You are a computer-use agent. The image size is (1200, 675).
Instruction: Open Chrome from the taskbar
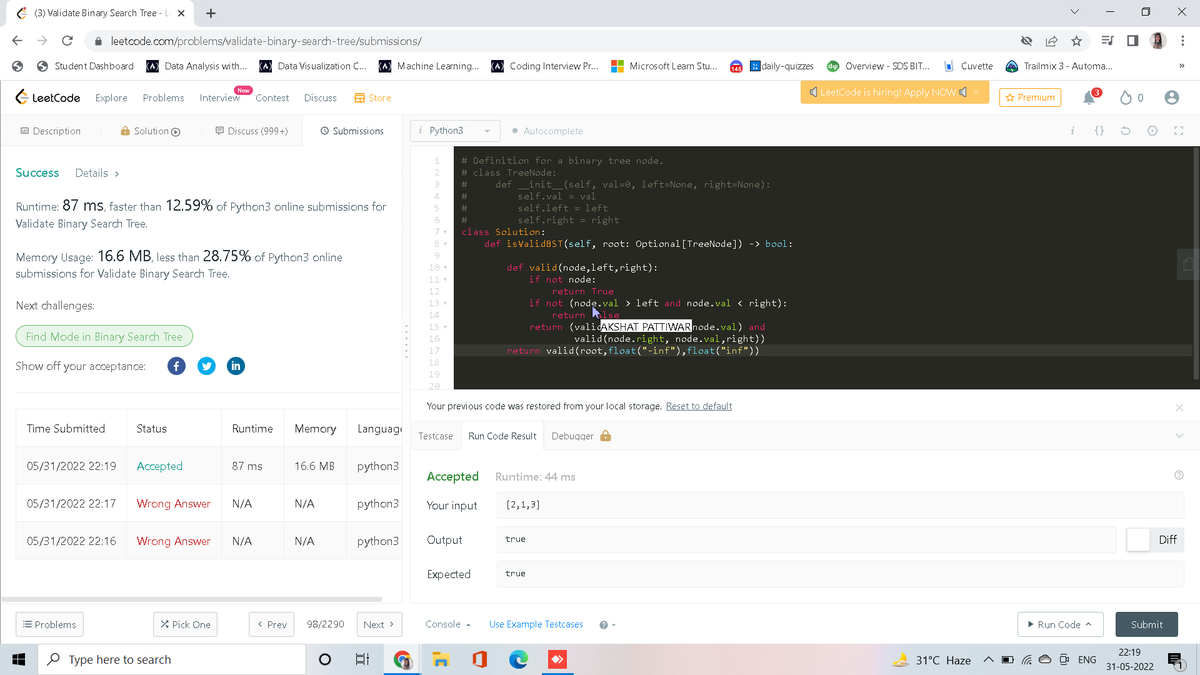pyautogui.click(x=402, y=660)
